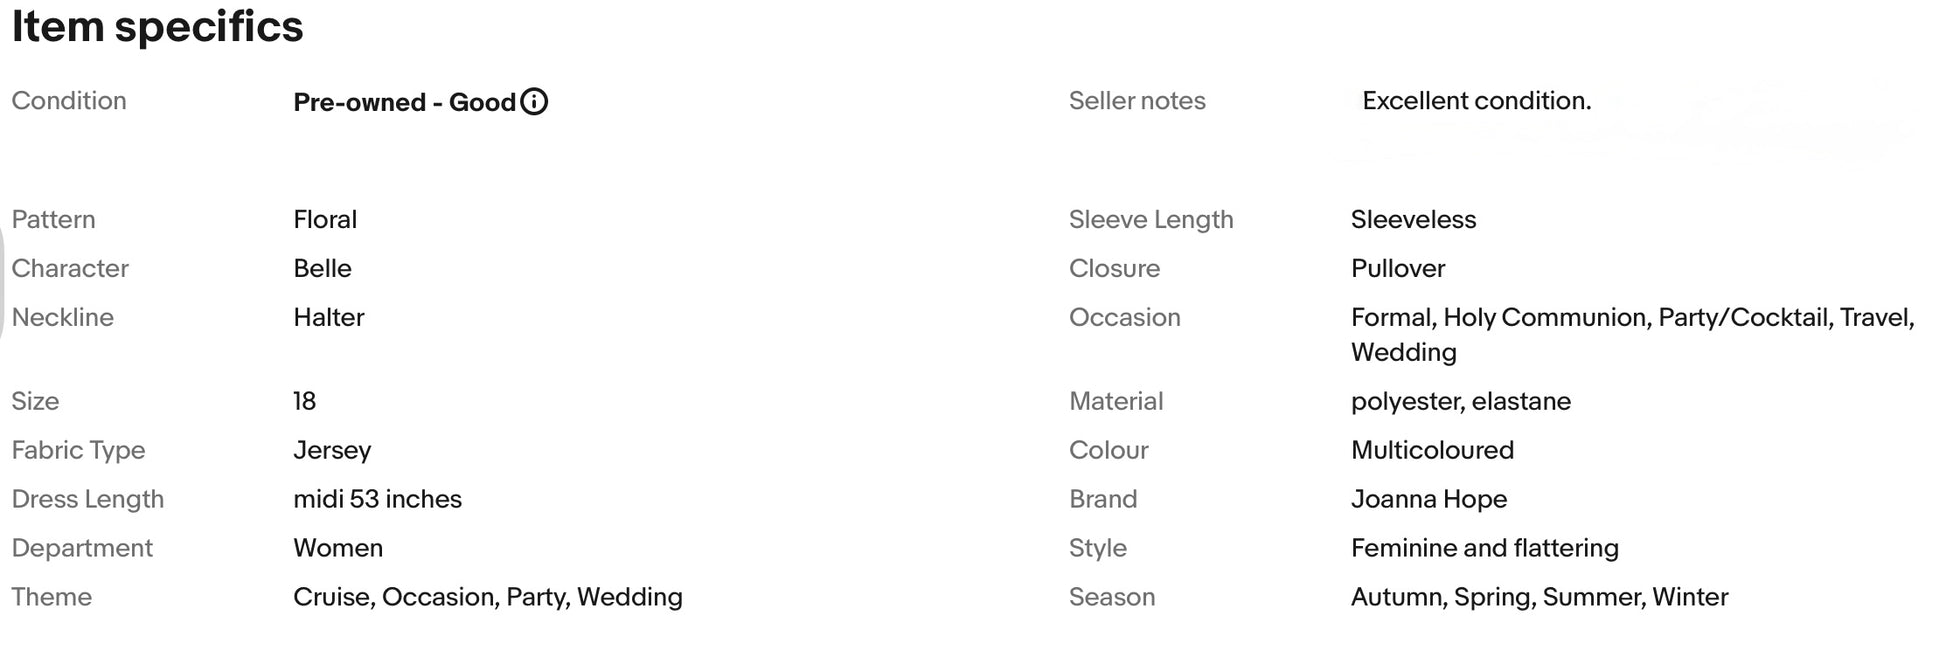The width and height of the screenshot is (1946, 671).
Task: Select the polyester, elastane material value
Action: [x=1460, y=402]
